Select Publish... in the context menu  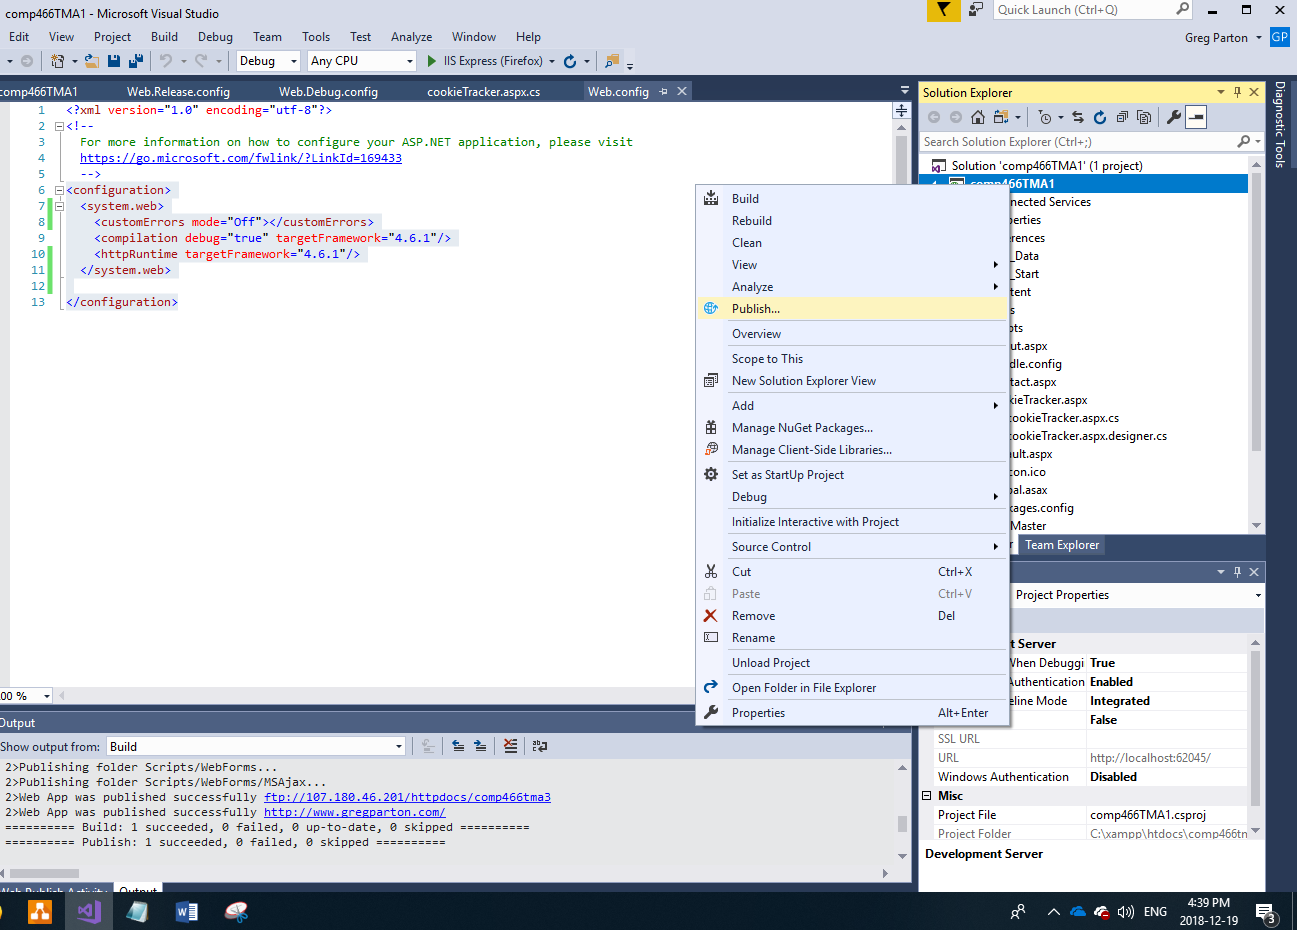pos(756,309)
